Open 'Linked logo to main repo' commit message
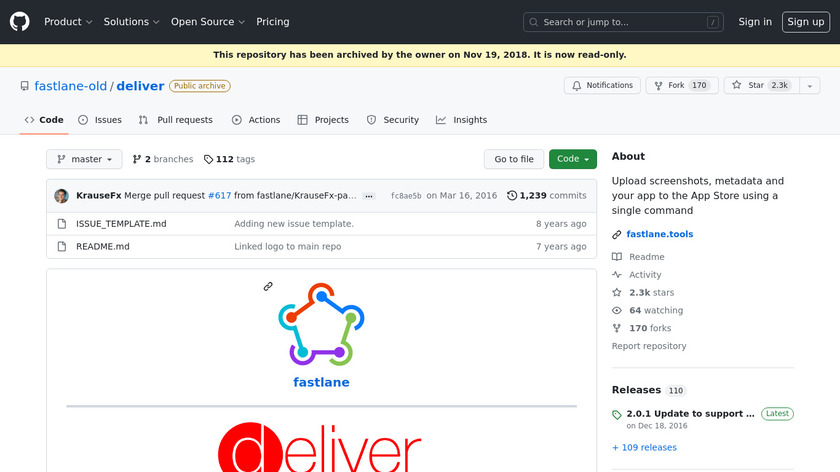840x472 pixels. click(288, 246)
